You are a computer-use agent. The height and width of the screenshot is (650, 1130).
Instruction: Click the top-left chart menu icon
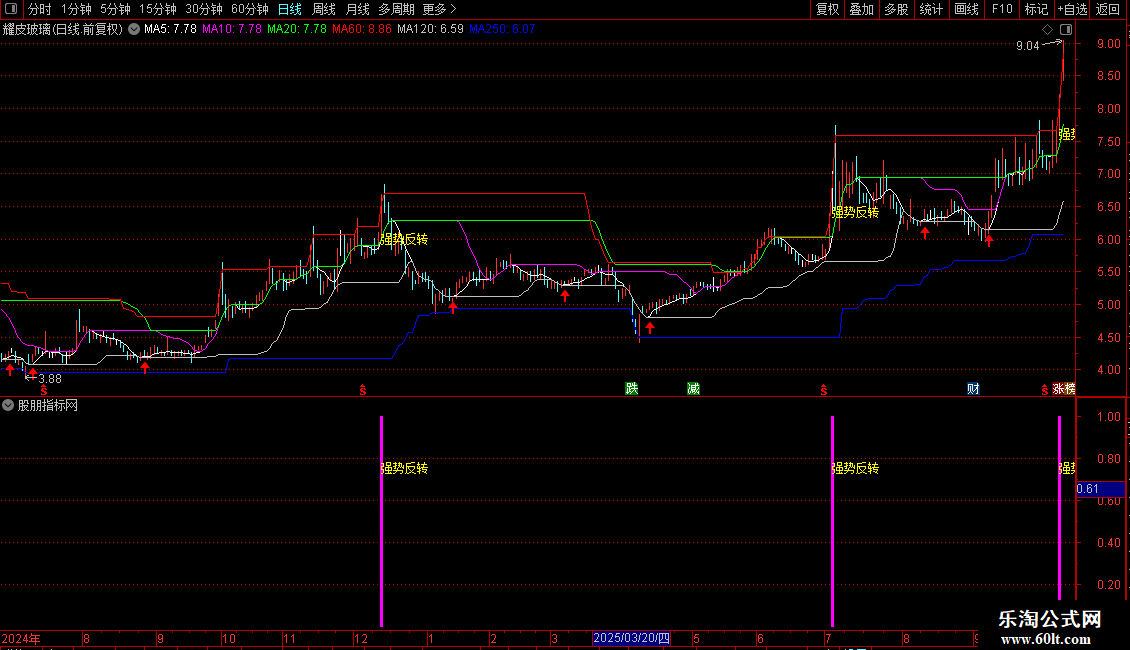click(x=12, y=10)
